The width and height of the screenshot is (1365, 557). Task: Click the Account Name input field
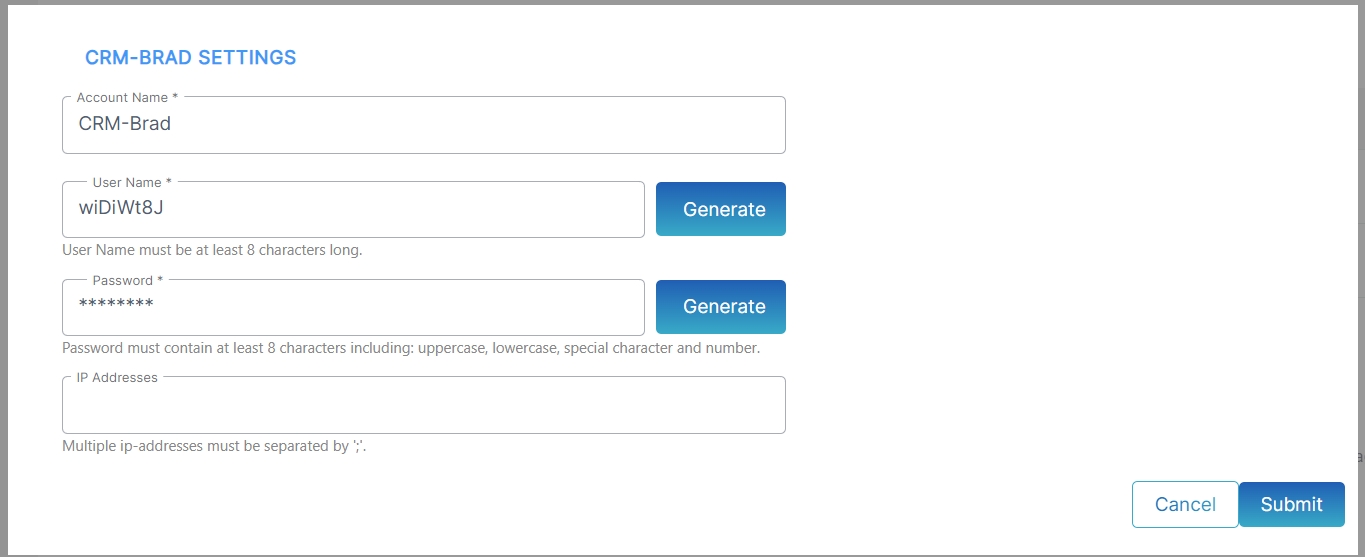423,125
